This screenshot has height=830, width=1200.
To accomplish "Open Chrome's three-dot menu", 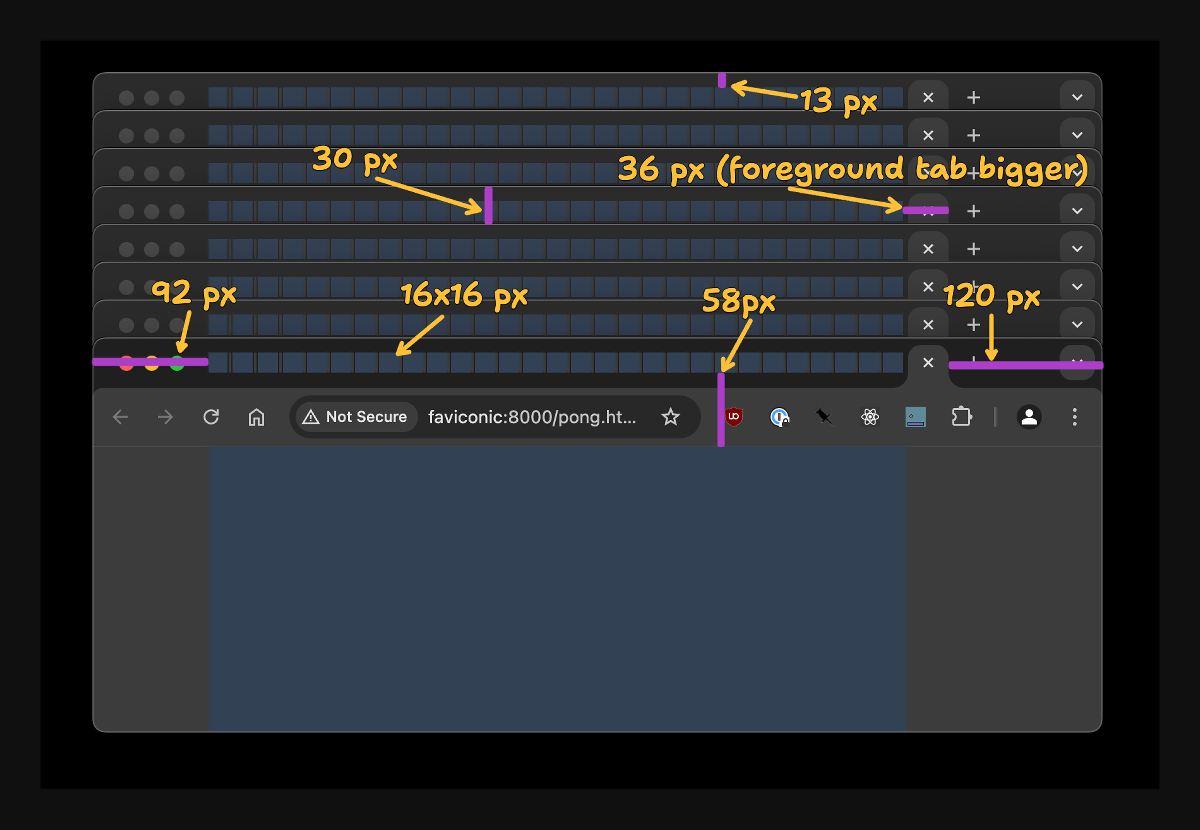I will [1075, 417].
